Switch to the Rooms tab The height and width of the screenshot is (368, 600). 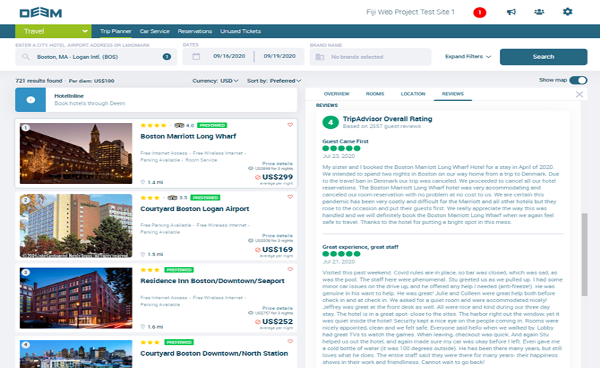pos(375,94)
